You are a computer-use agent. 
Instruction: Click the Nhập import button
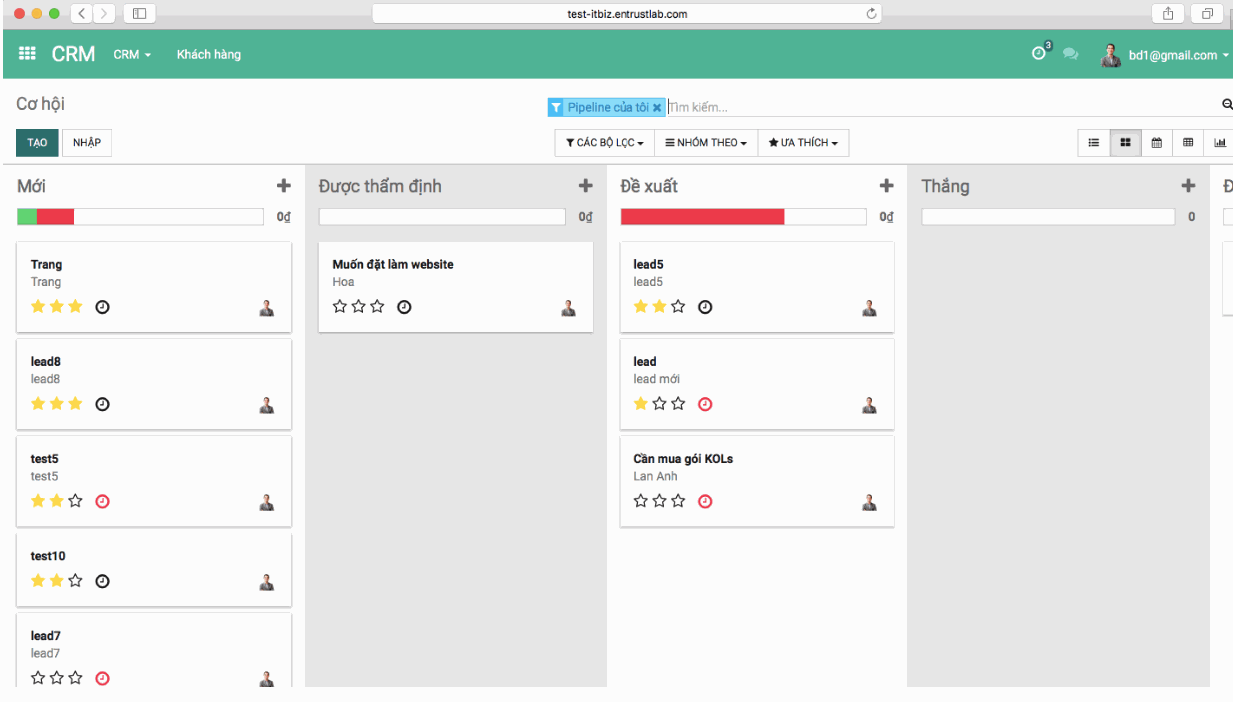(87, 143)
